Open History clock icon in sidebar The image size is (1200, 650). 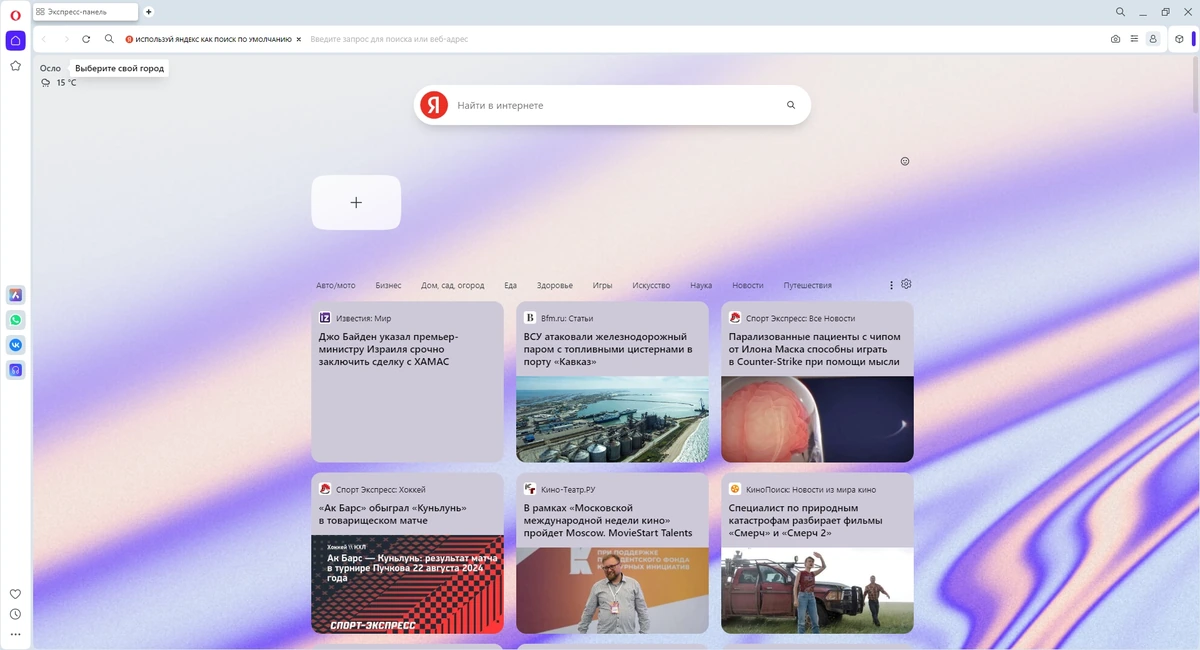coord(15,614)
